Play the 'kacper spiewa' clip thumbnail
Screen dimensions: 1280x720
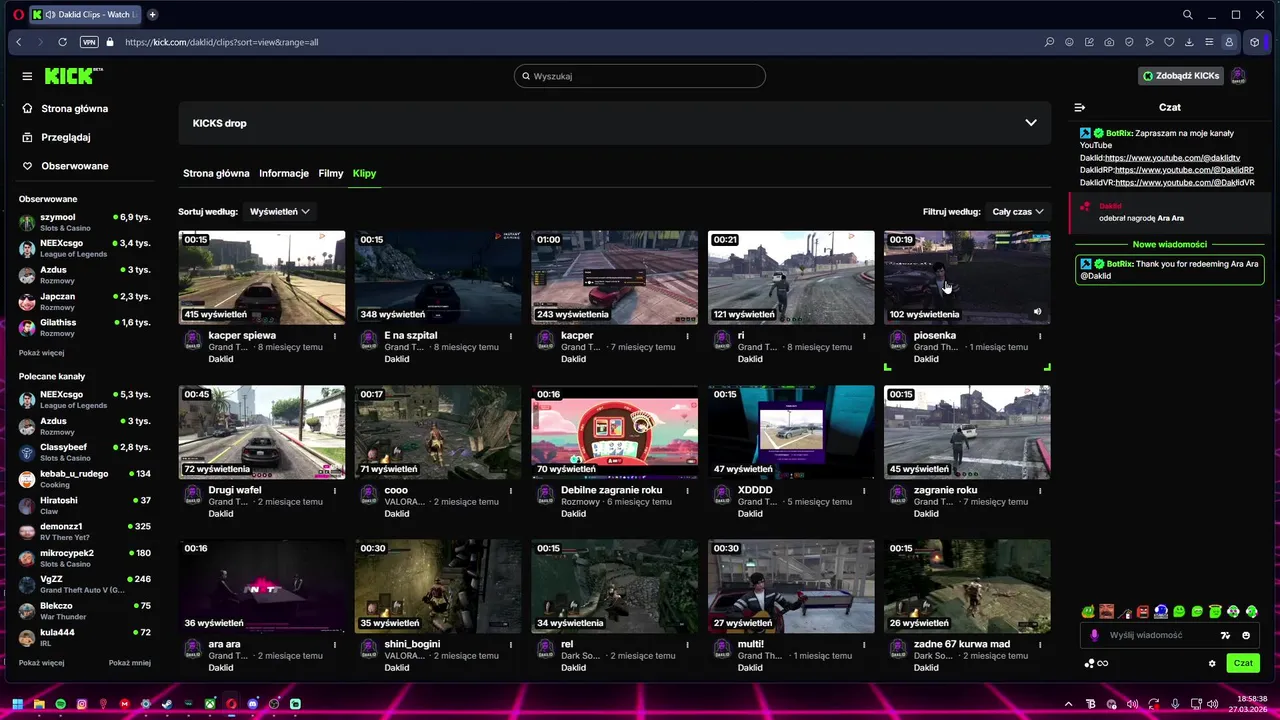pos(262,277)
